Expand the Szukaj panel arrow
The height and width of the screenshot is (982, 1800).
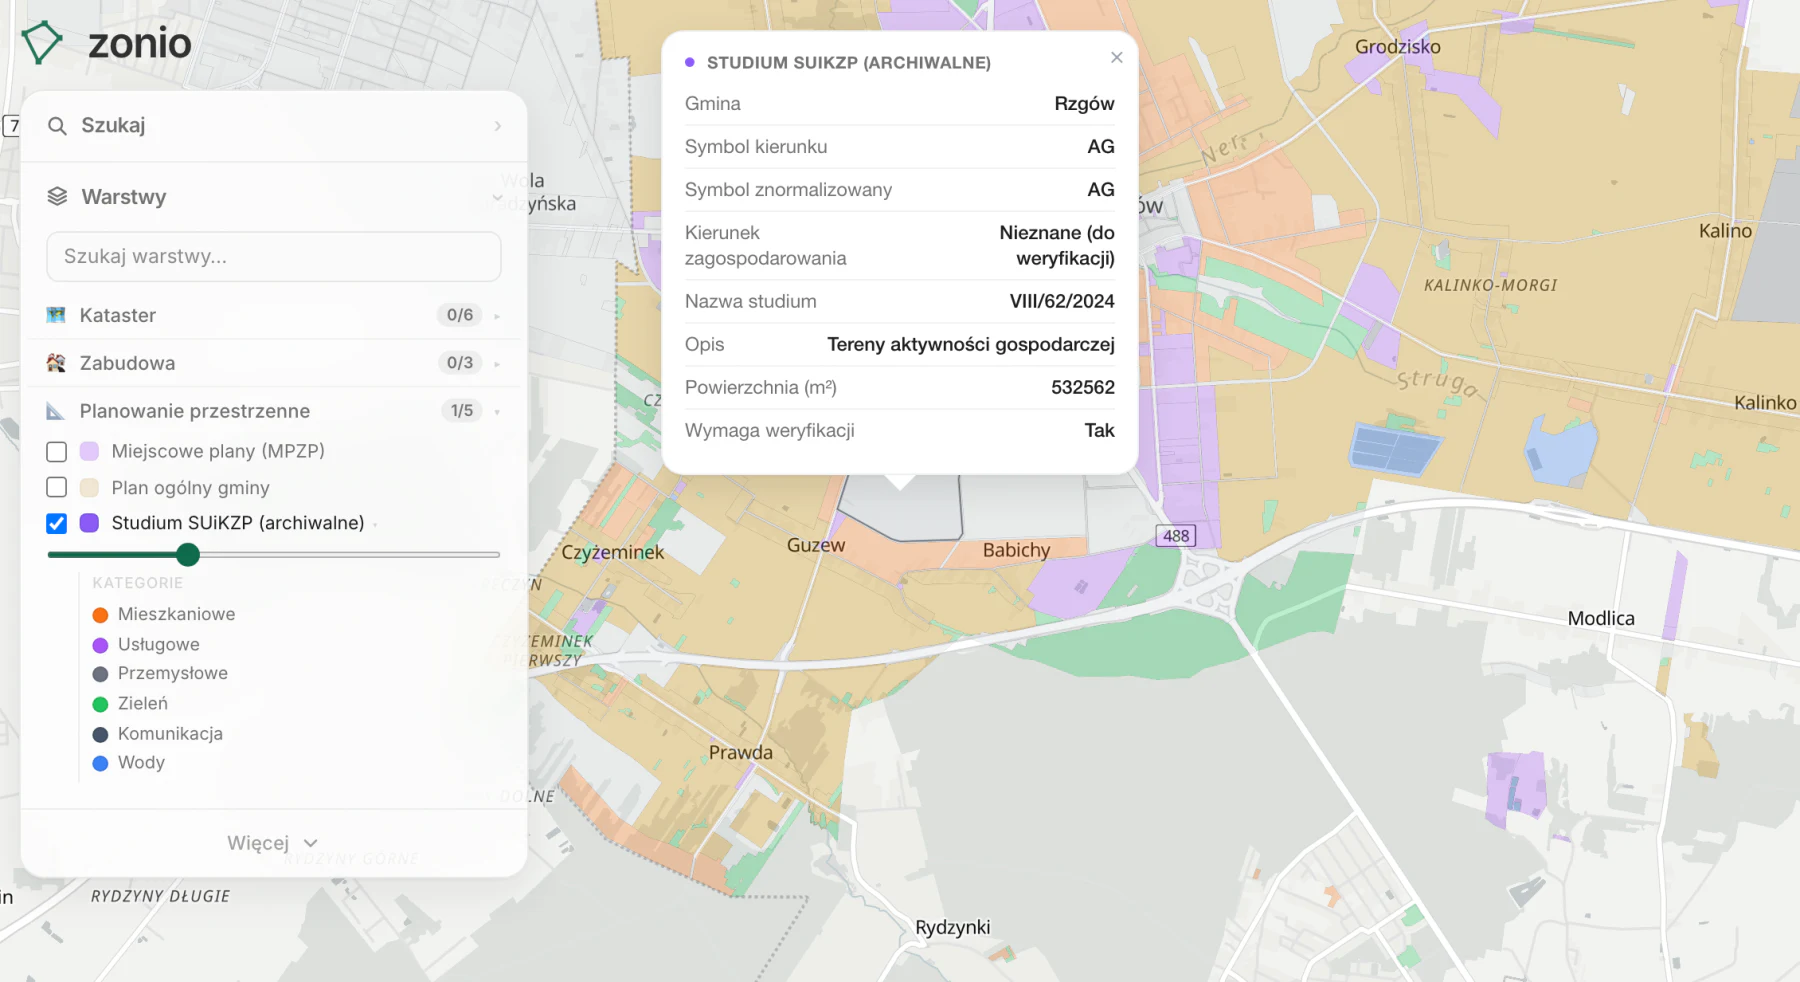click(498, 126)
